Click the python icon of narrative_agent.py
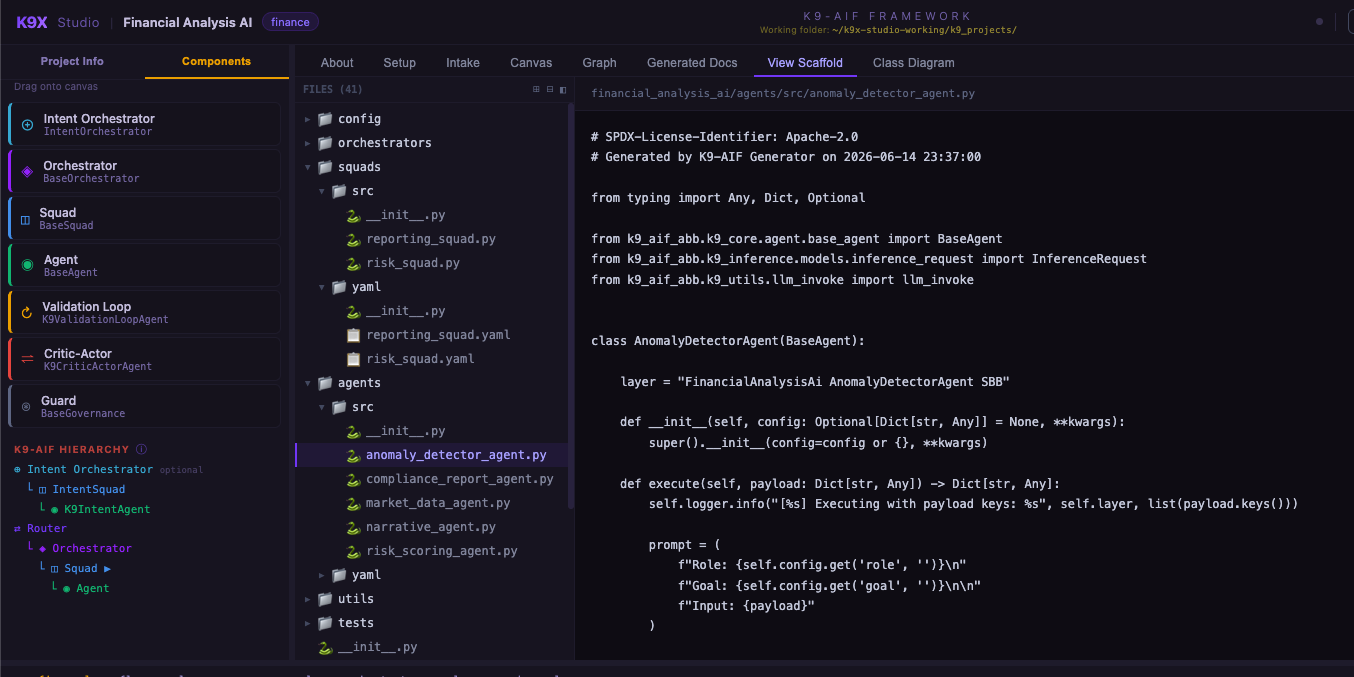The image size is (1354, 677). [353, 527]
